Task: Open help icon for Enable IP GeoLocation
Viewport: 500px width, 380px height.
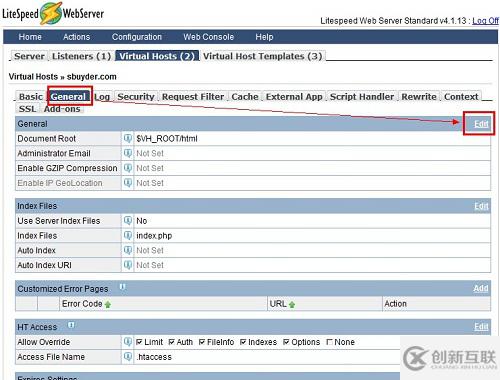Action: click(128, 183)
